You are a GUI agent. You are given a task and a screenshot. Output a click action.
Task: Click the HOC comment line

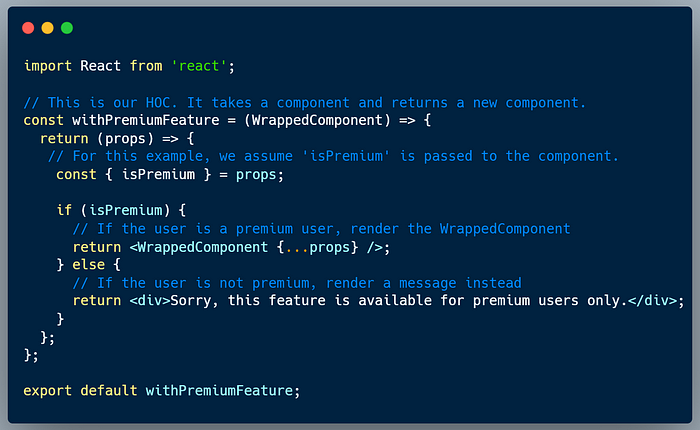(x=304, y=103)
